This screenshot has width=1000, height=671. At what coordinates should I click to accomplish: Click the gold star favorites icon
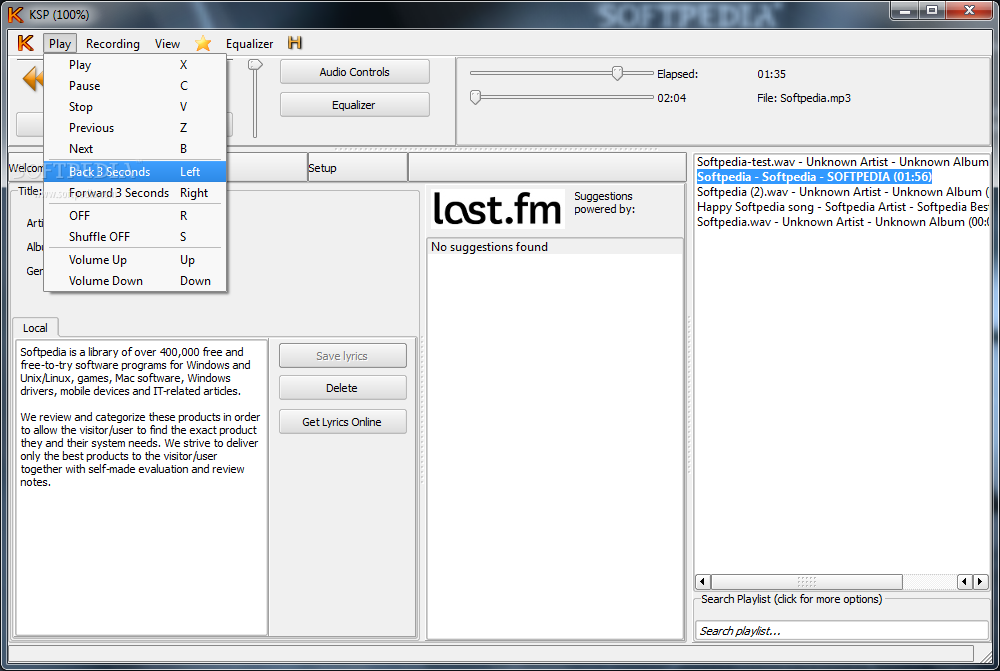click(x=203, y=43)
